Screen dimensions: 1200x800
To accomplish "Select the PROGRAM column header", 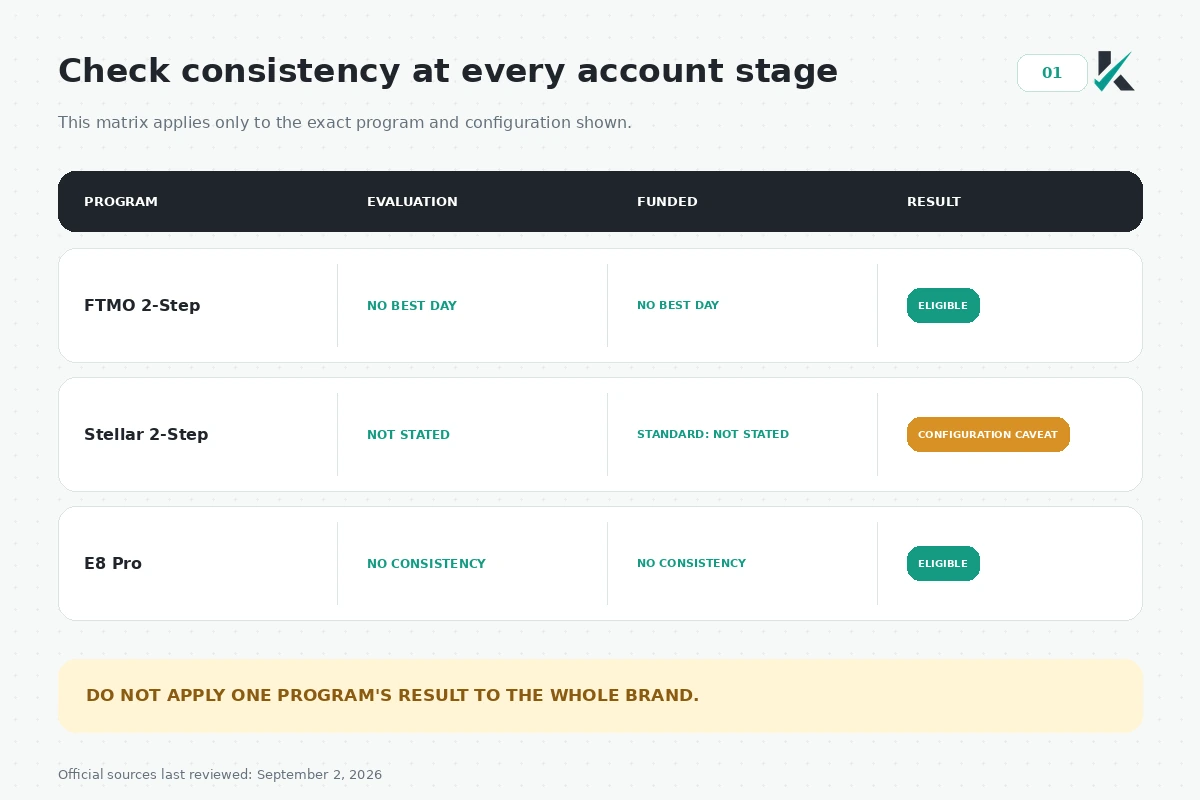I will [121, 201].
